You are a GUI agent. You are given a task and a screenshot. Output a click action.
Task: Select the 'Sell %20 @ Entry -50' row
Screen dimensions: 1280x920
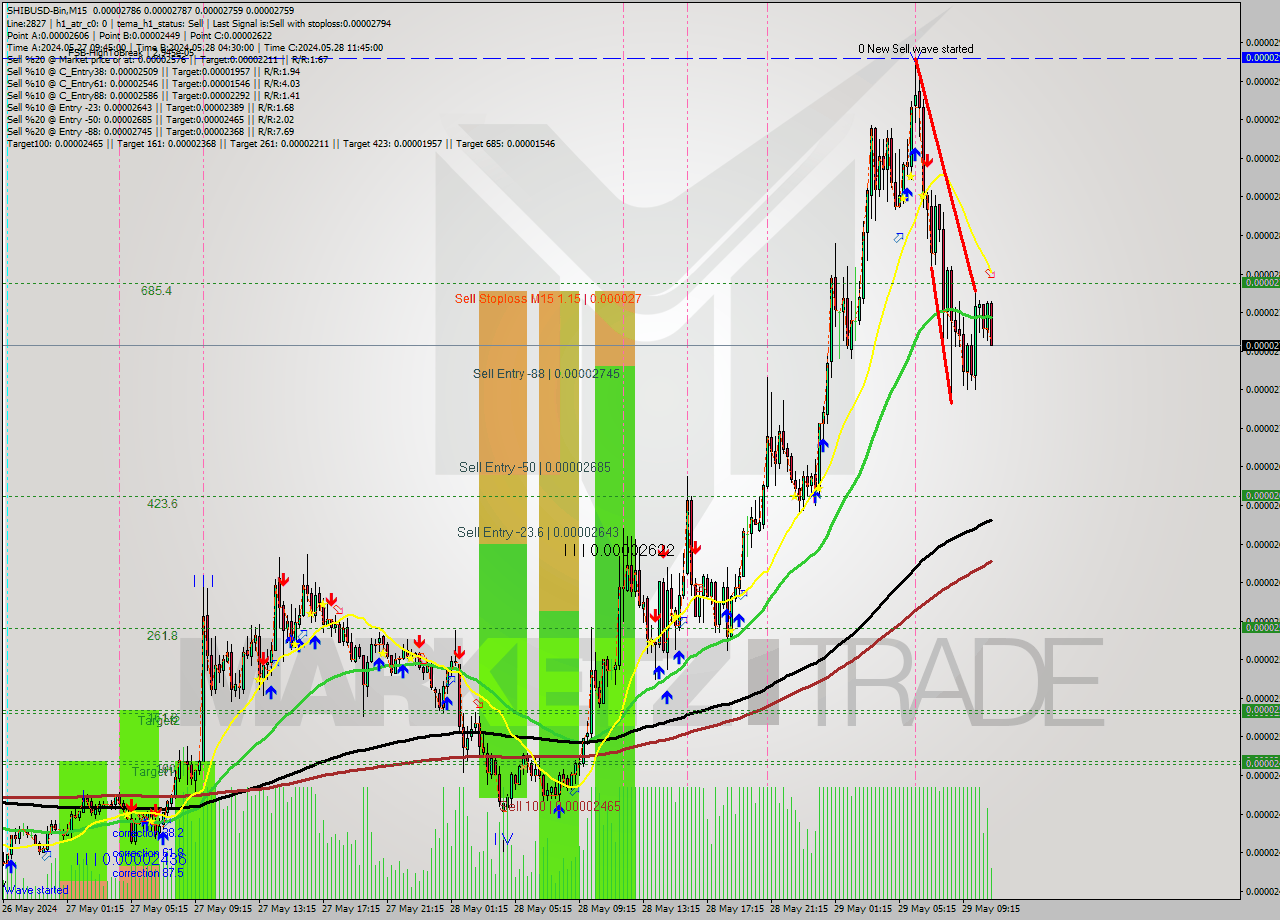(x=150, y=119)
